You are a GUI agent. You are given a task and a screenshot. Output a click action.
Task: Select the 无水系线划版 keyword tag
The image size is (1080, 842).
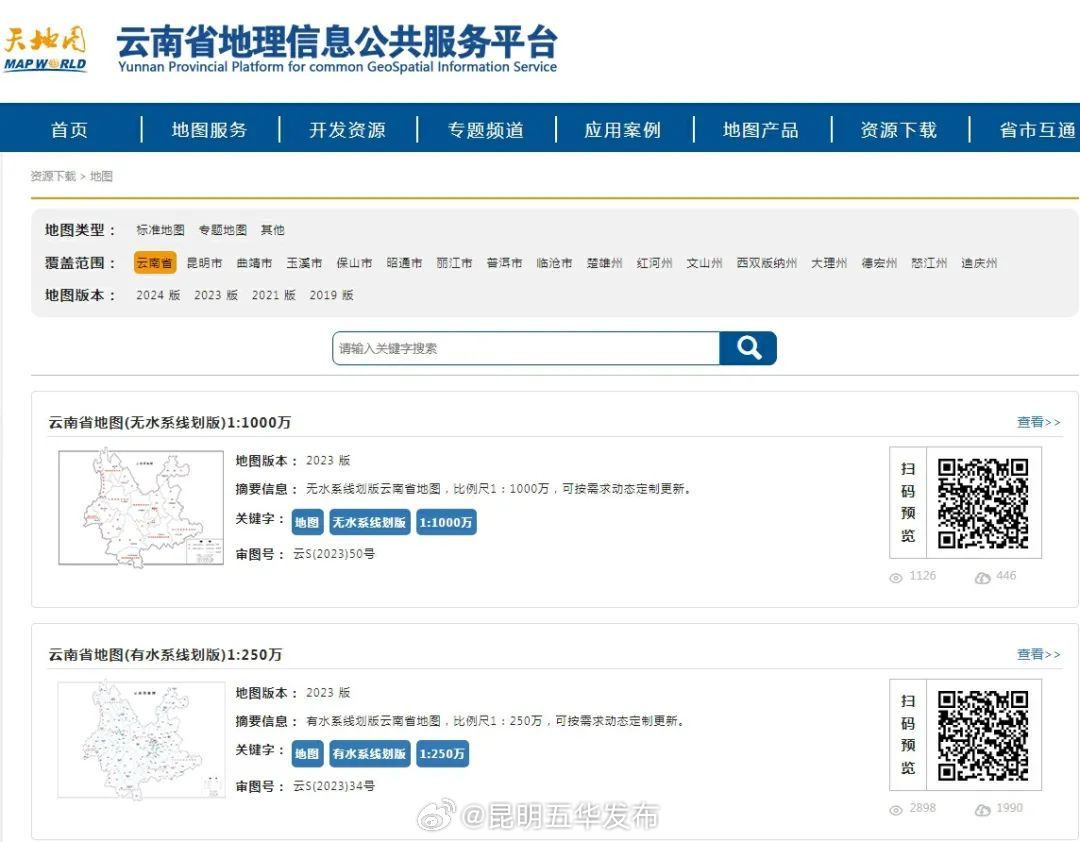click(369, 522)
